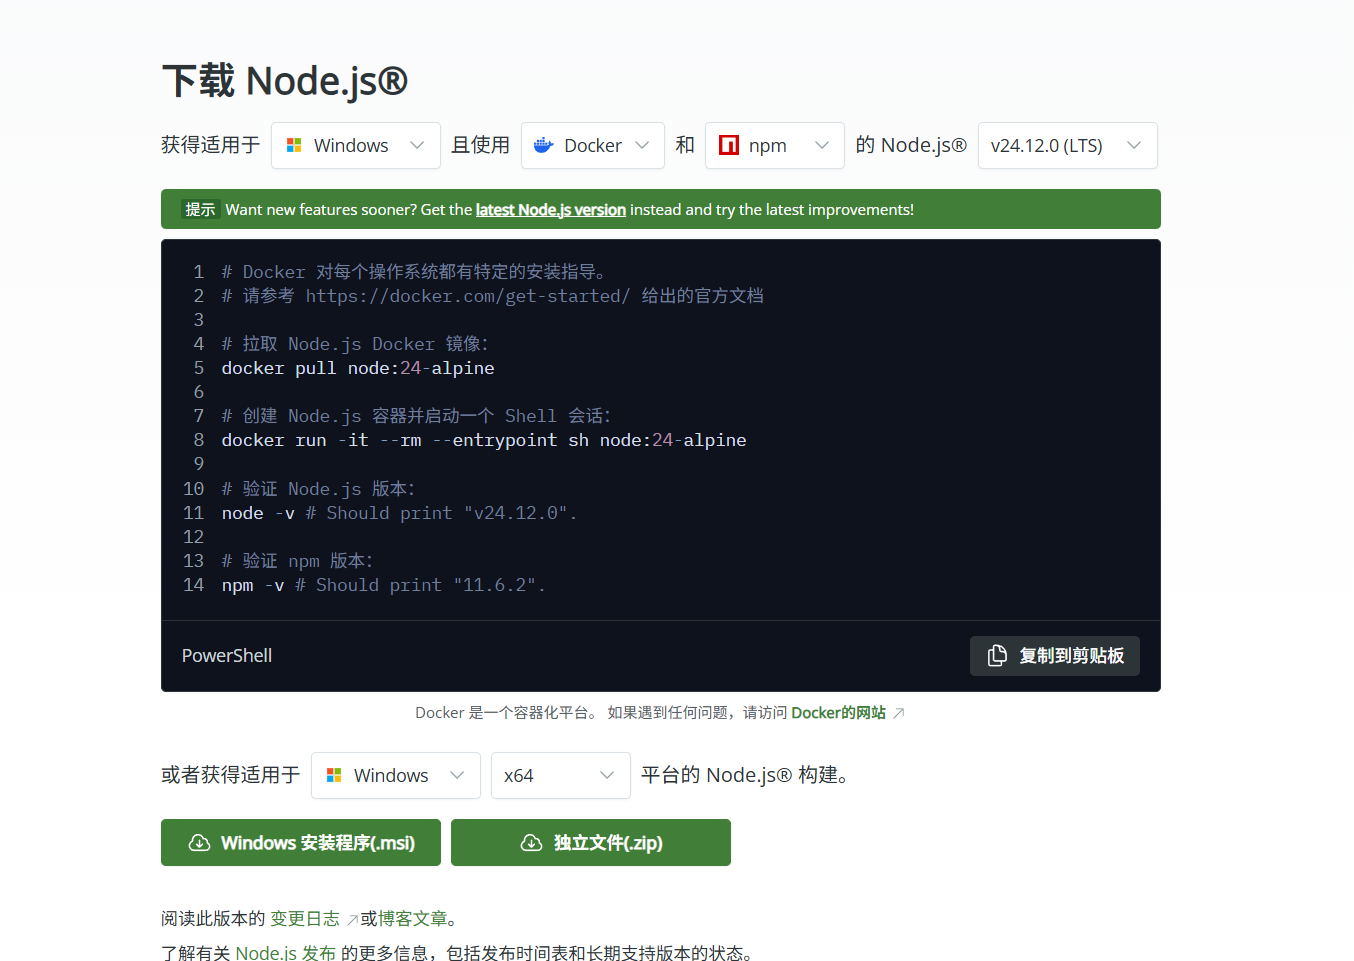The height and width of the screenshot is (961, 1354).
Task: Click the external link arrow next to Docker的网站
Action: (897, 711)
